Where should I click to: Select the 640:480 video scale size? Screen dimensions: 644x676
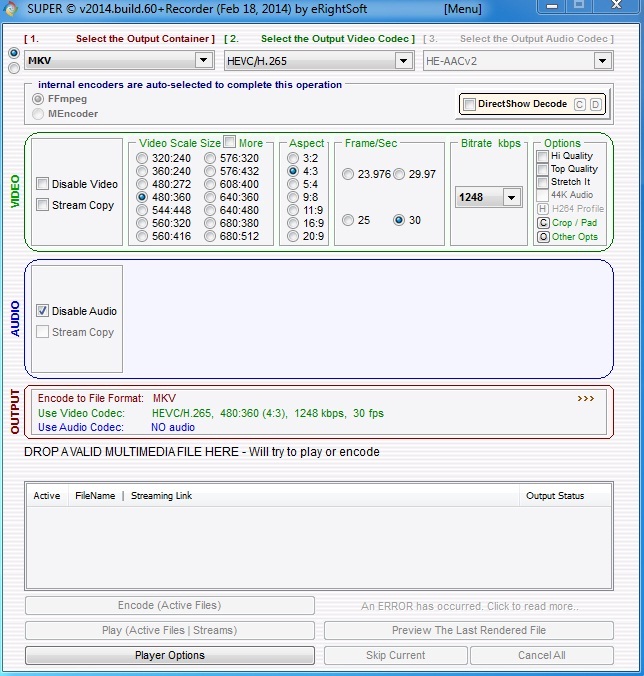[x=210, y=211]
